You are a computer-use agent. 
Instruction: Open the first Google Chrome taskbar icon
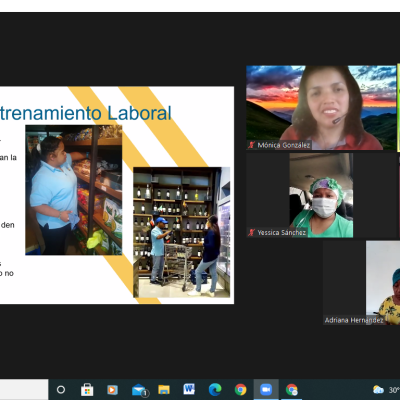click(x=240, y=389)
